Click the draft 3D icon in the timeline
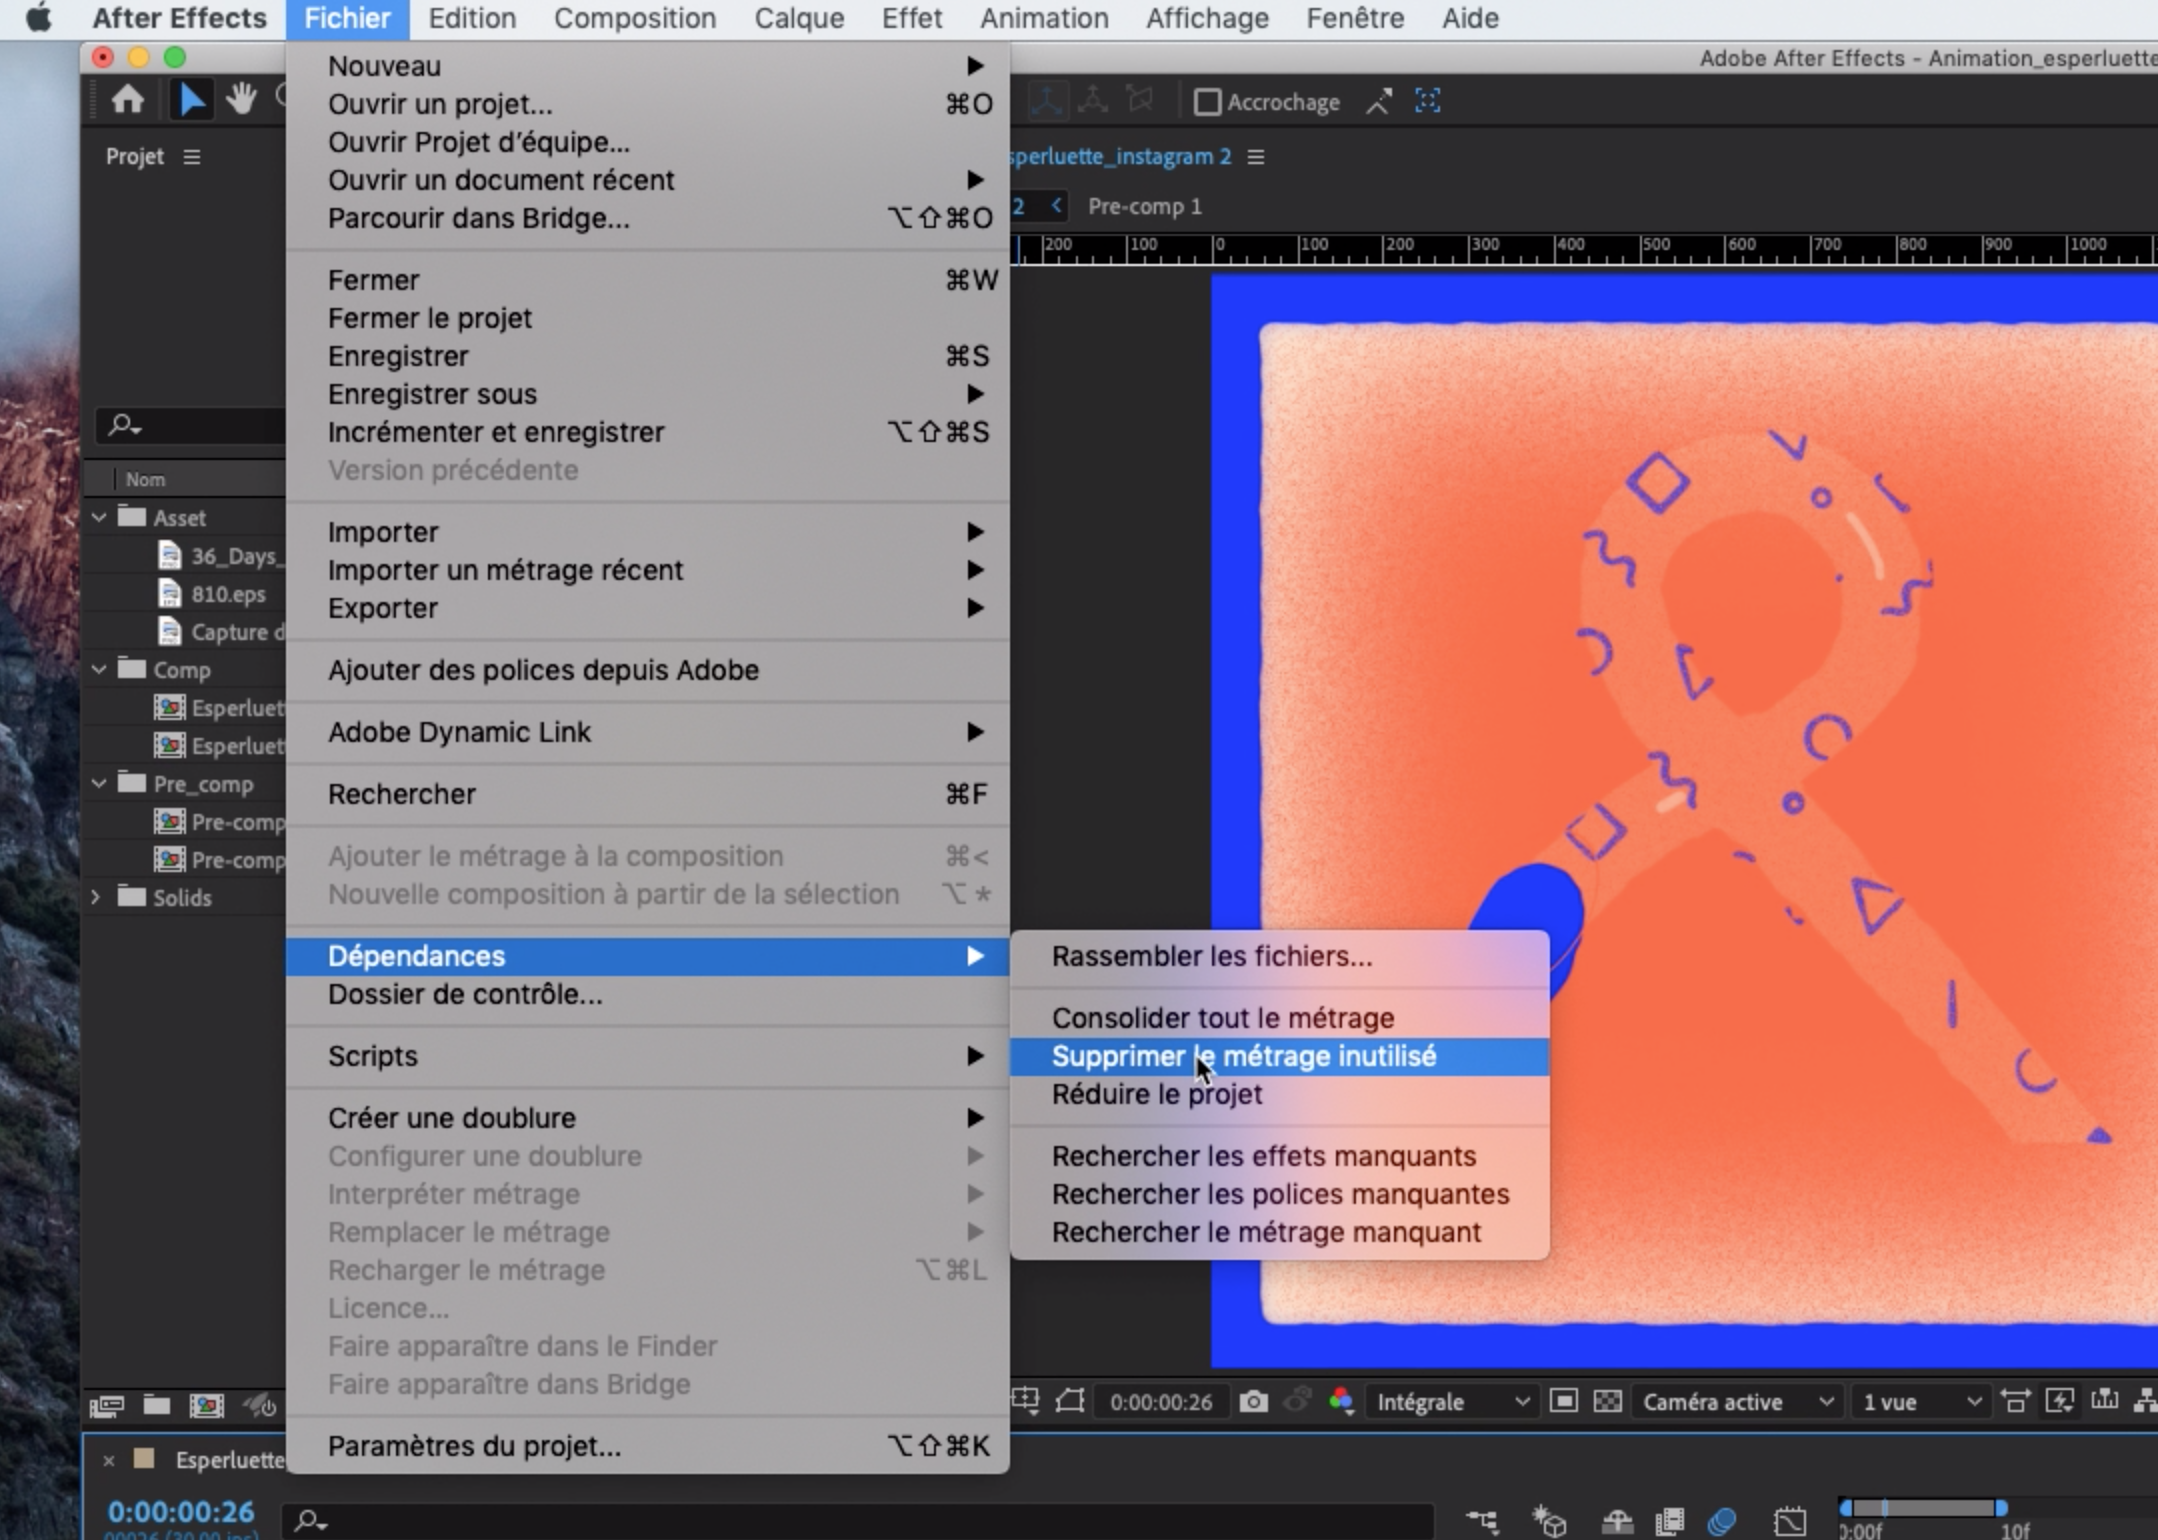 [1549, 1521]
